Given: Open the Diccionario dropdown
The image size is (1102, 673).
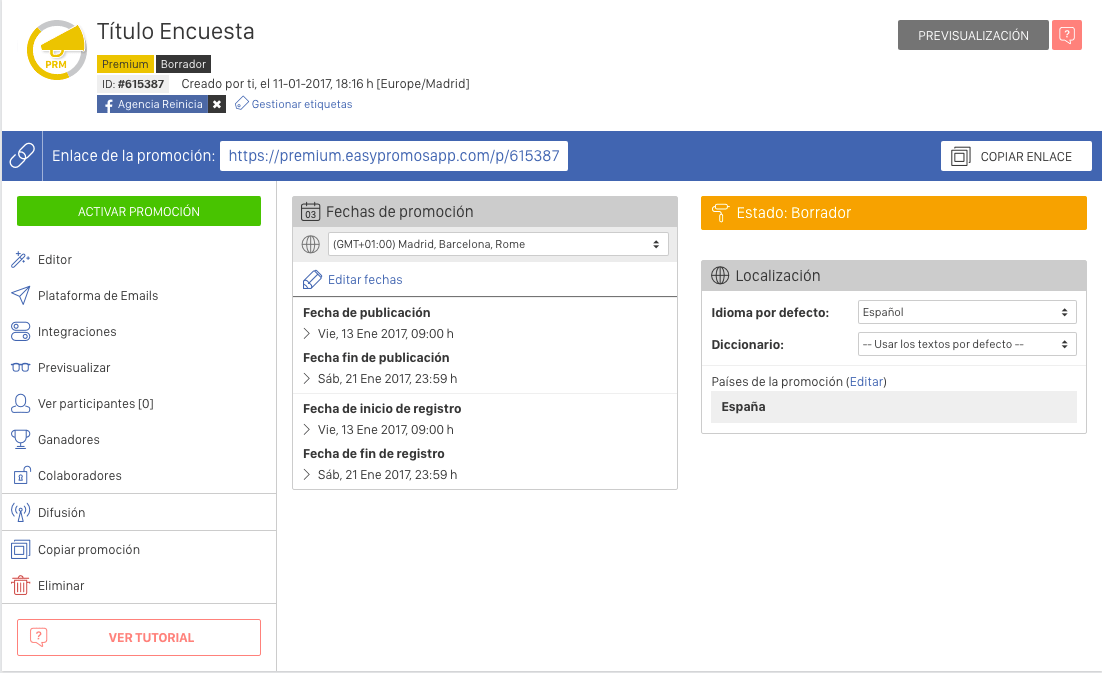Looking at the screenshot, I should point(967,343).
